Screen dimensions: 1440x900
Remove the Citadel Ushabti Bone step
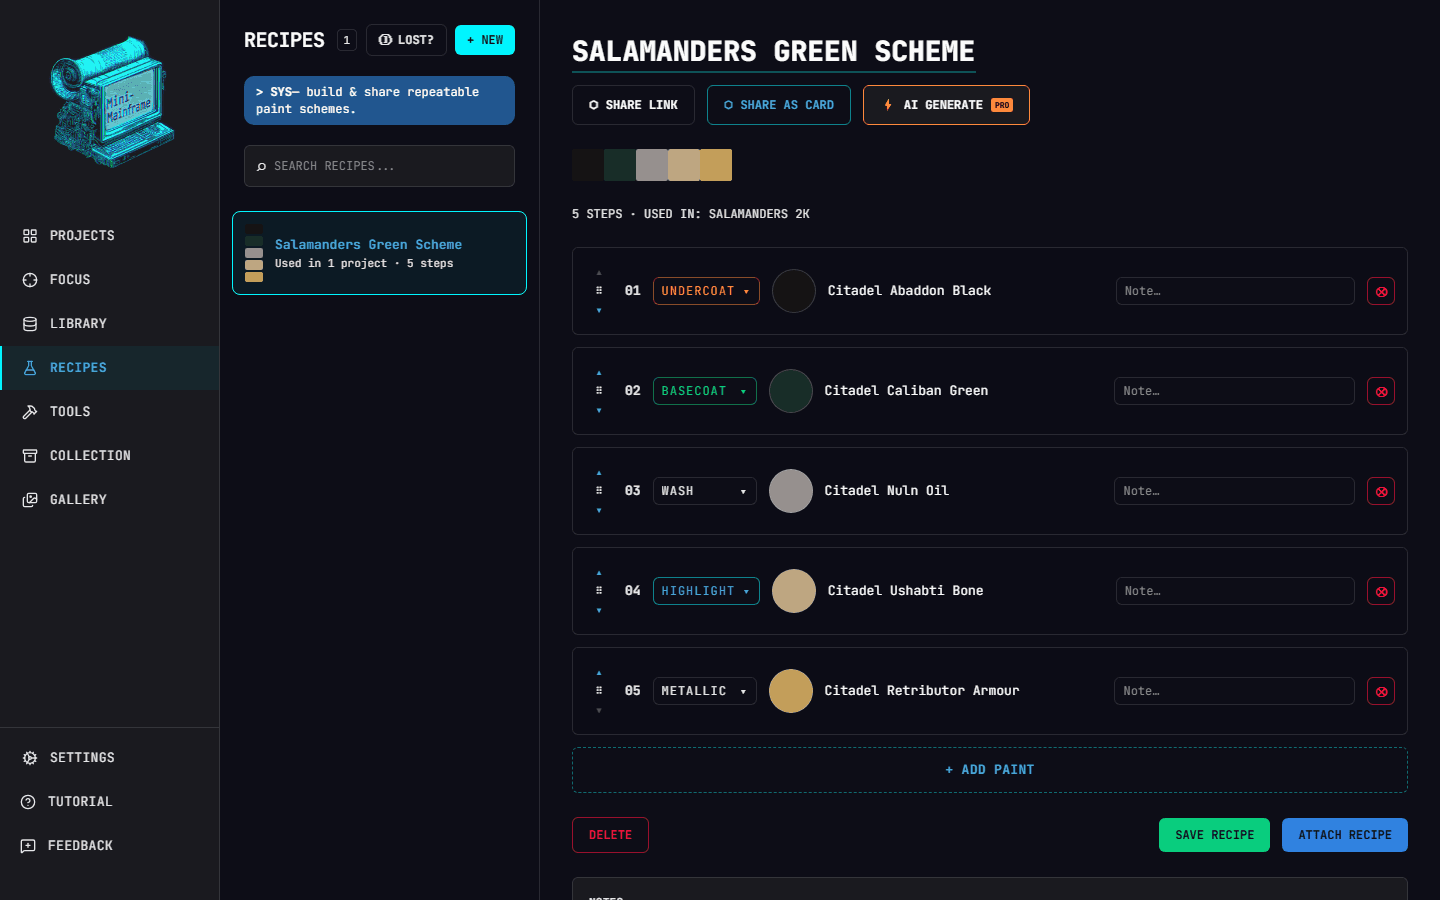coord(1381,591)
